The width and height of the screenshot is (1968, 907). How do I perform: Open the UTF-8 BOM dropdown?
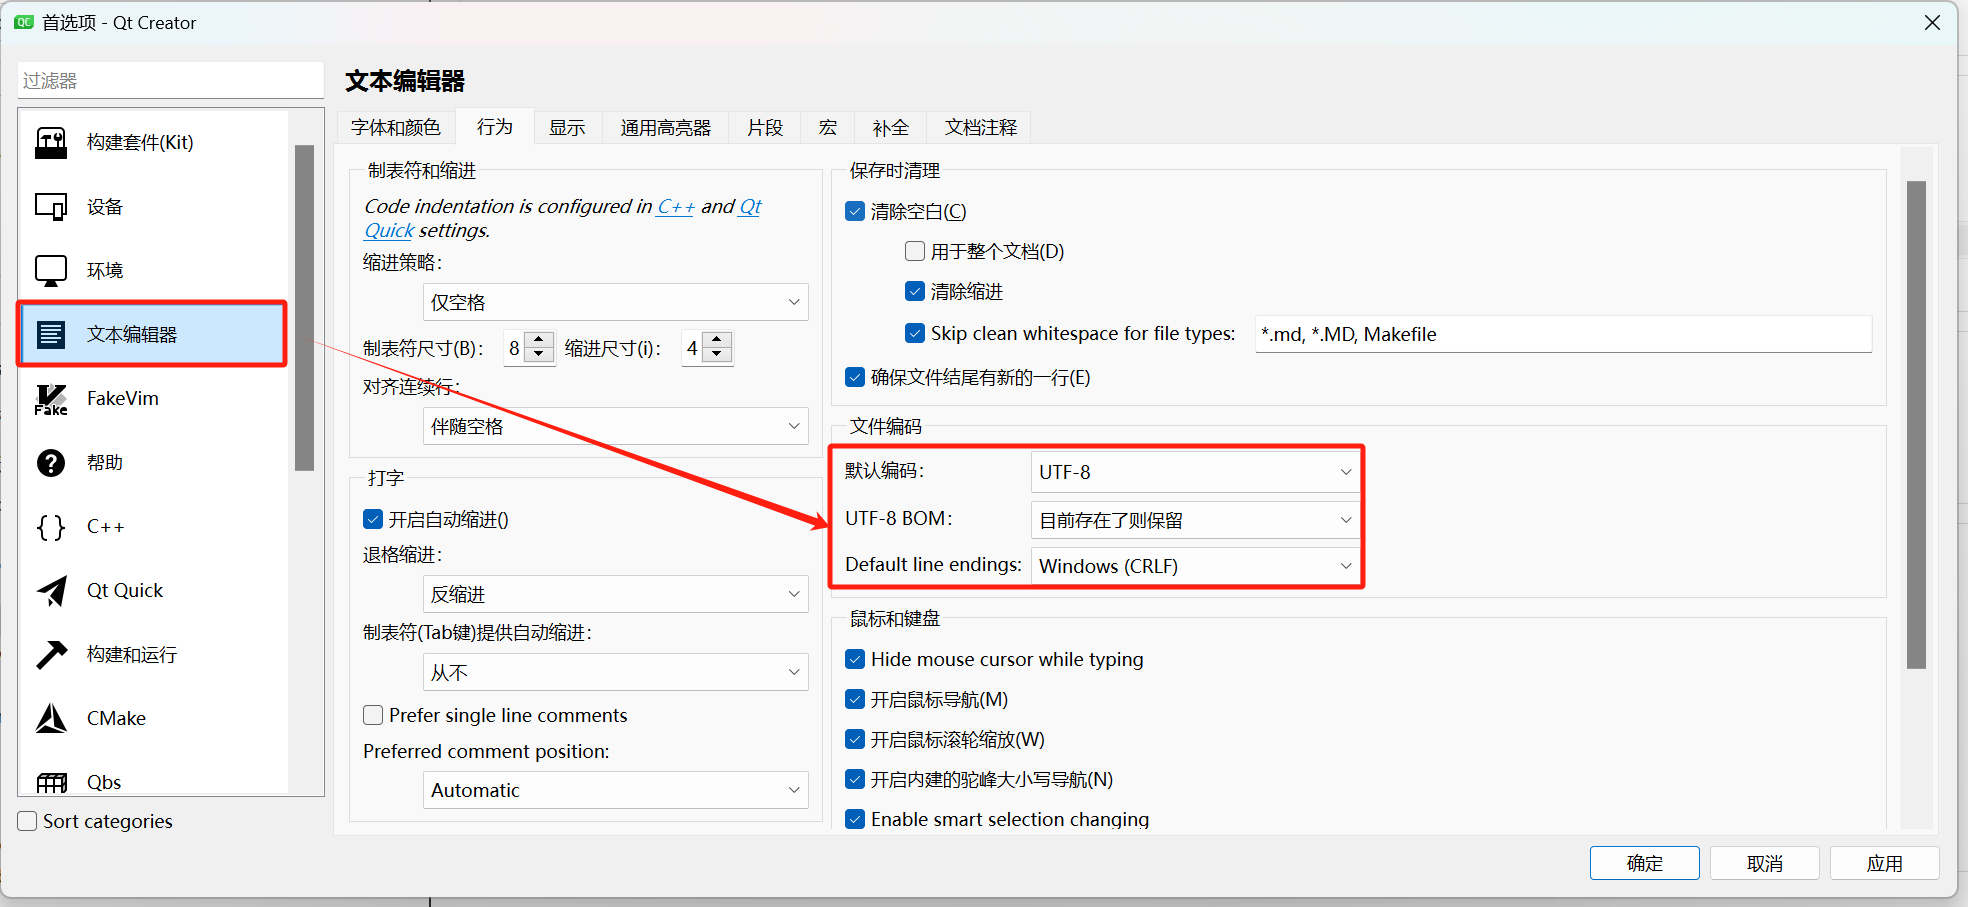pyautogui.click(x=1195, y=520)
